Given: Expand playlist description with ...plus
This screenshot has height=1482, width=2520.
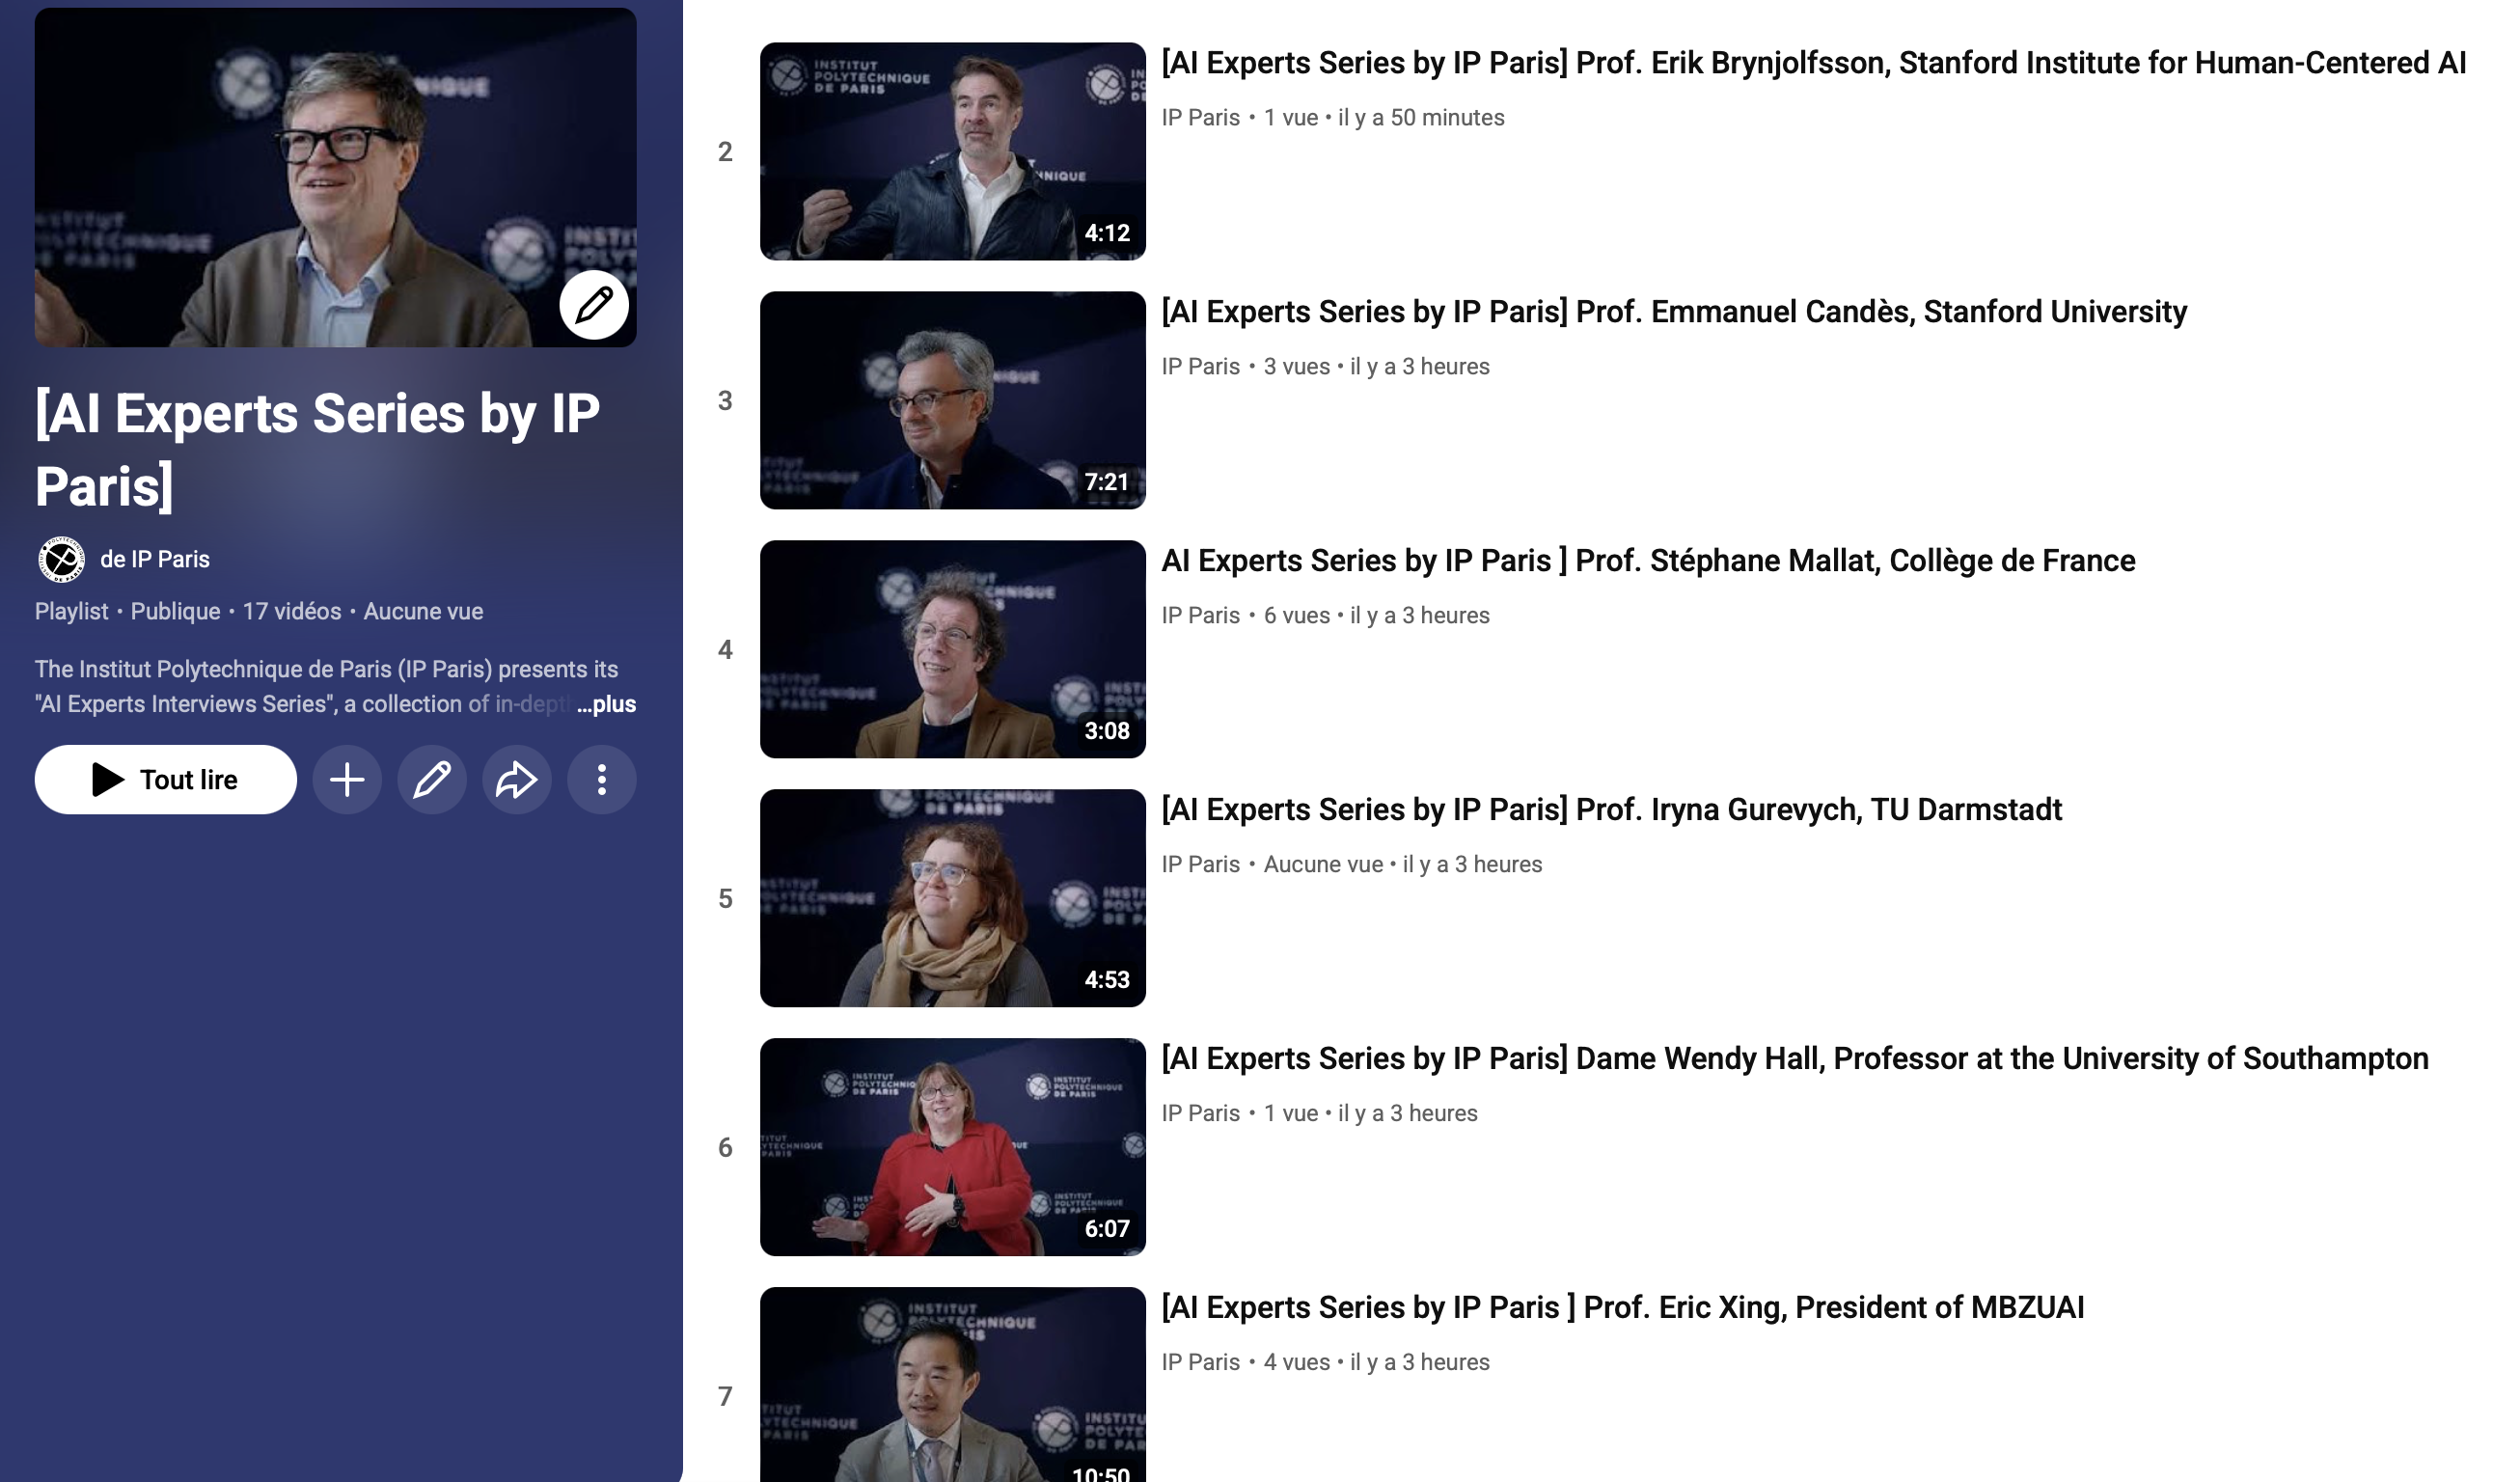Looking at the screenshot, I should (x=606, y=704).
